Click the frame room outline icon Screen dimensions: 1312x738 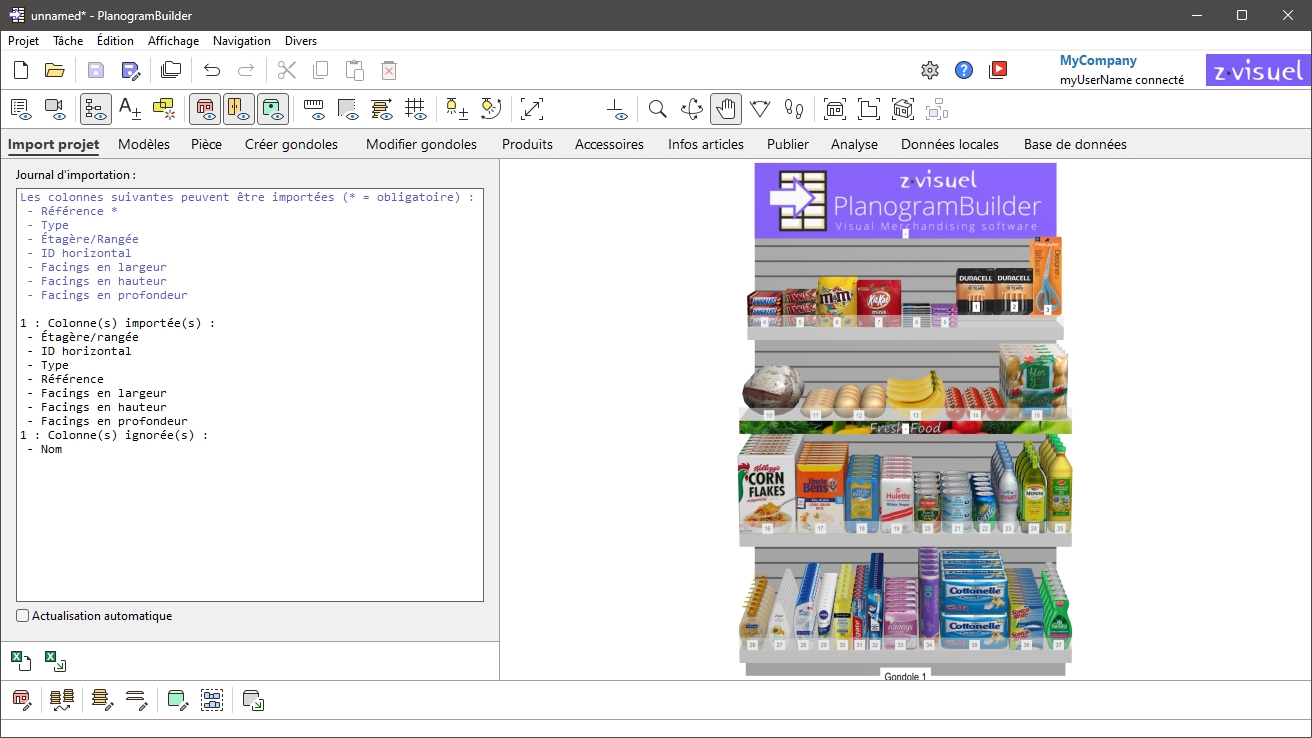[869, 109]
